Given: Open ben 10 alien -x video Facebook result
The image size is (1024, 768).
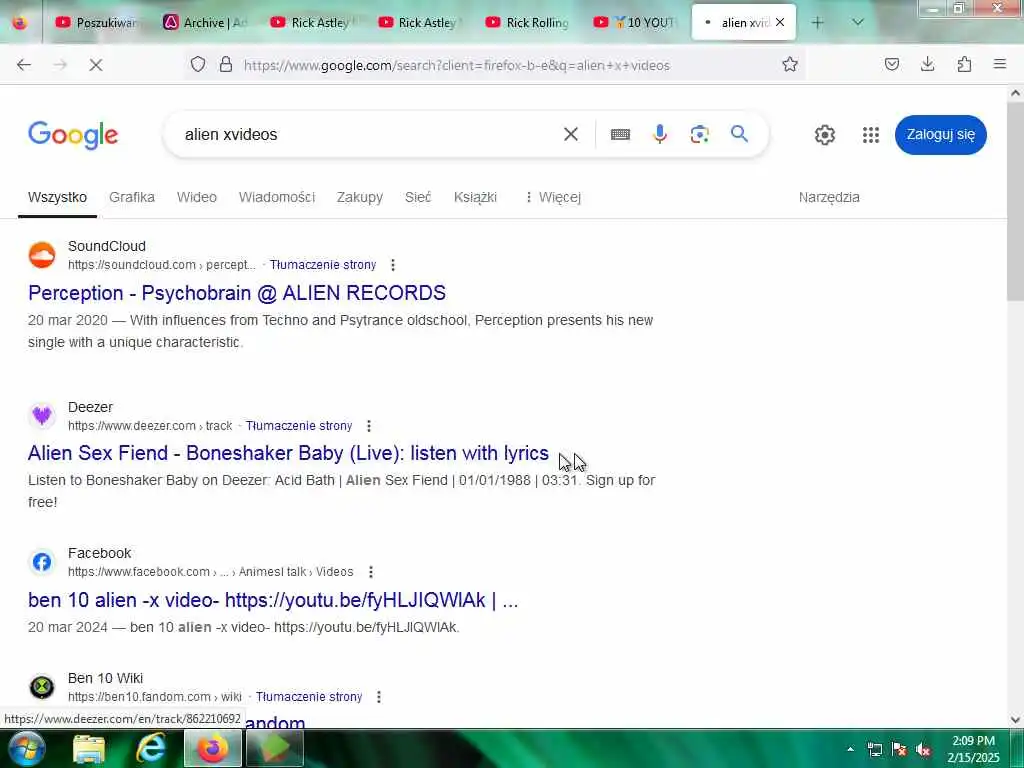Looking at the screenshot, I should click(x=273, y=600).
